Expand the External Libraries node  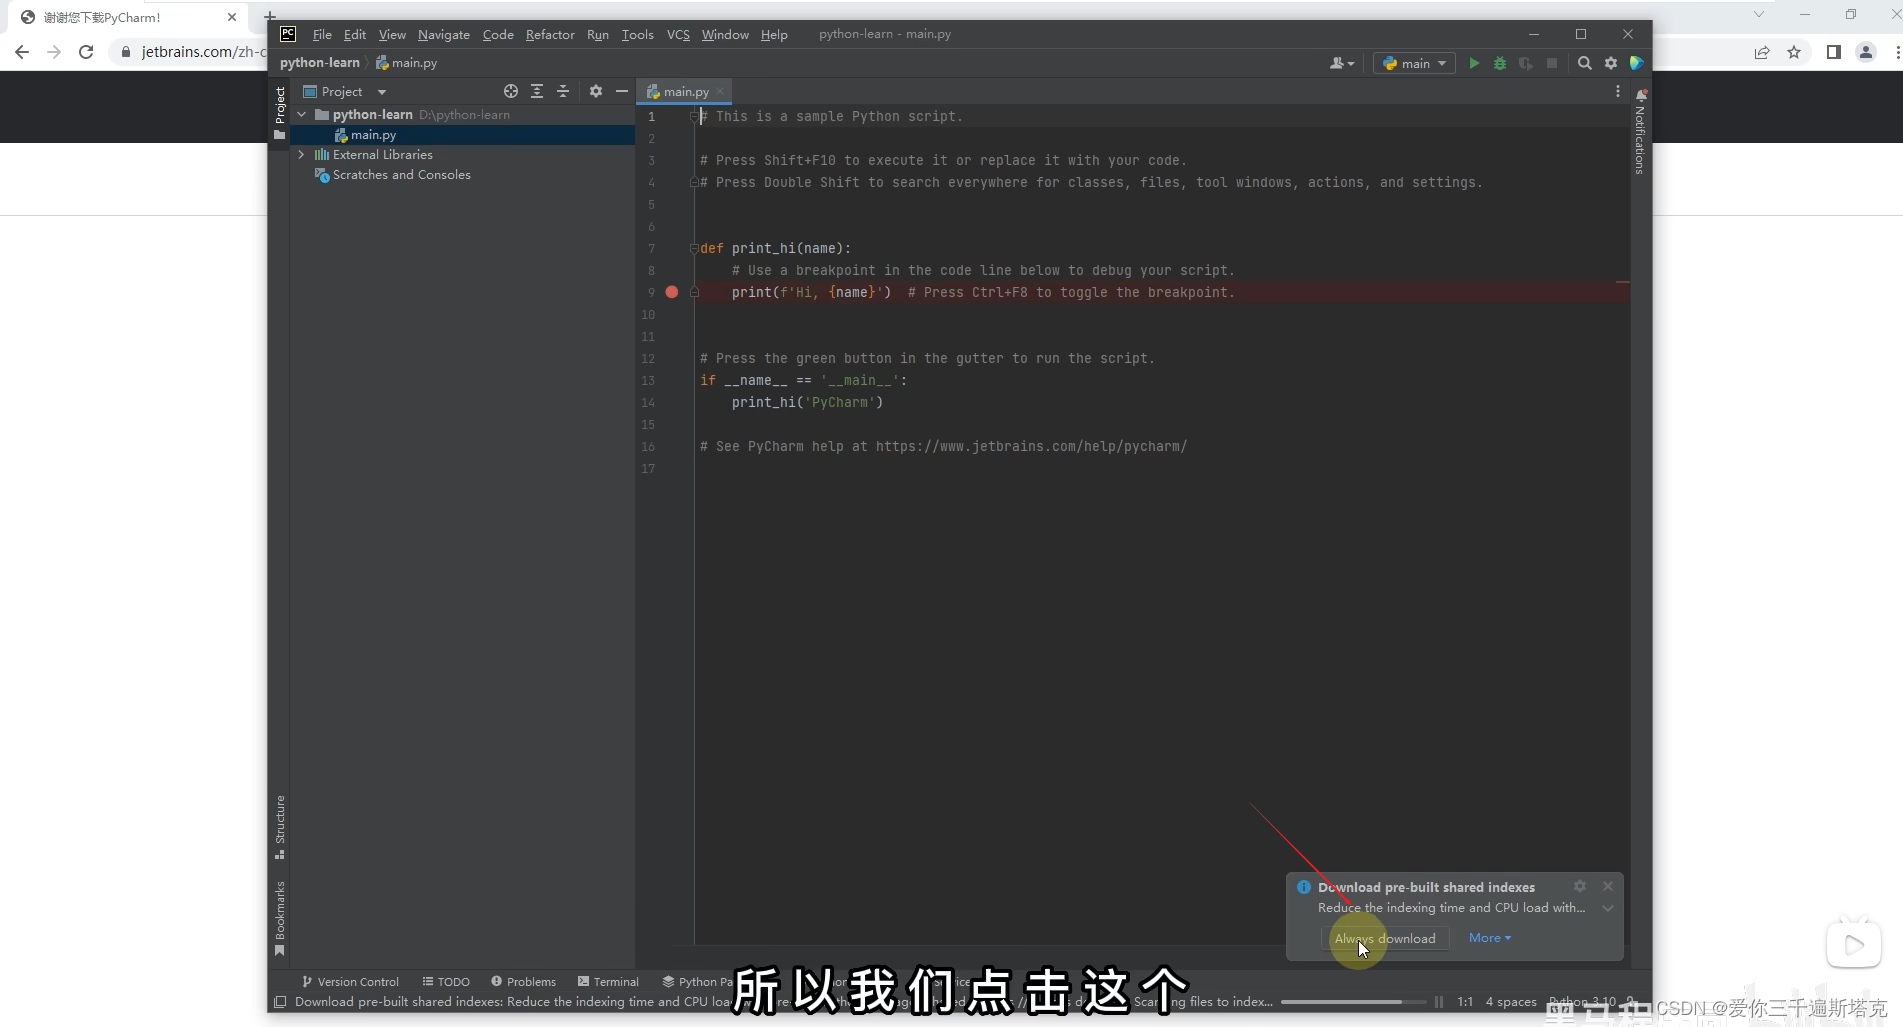pyautogui.click(x=301, y=155)
